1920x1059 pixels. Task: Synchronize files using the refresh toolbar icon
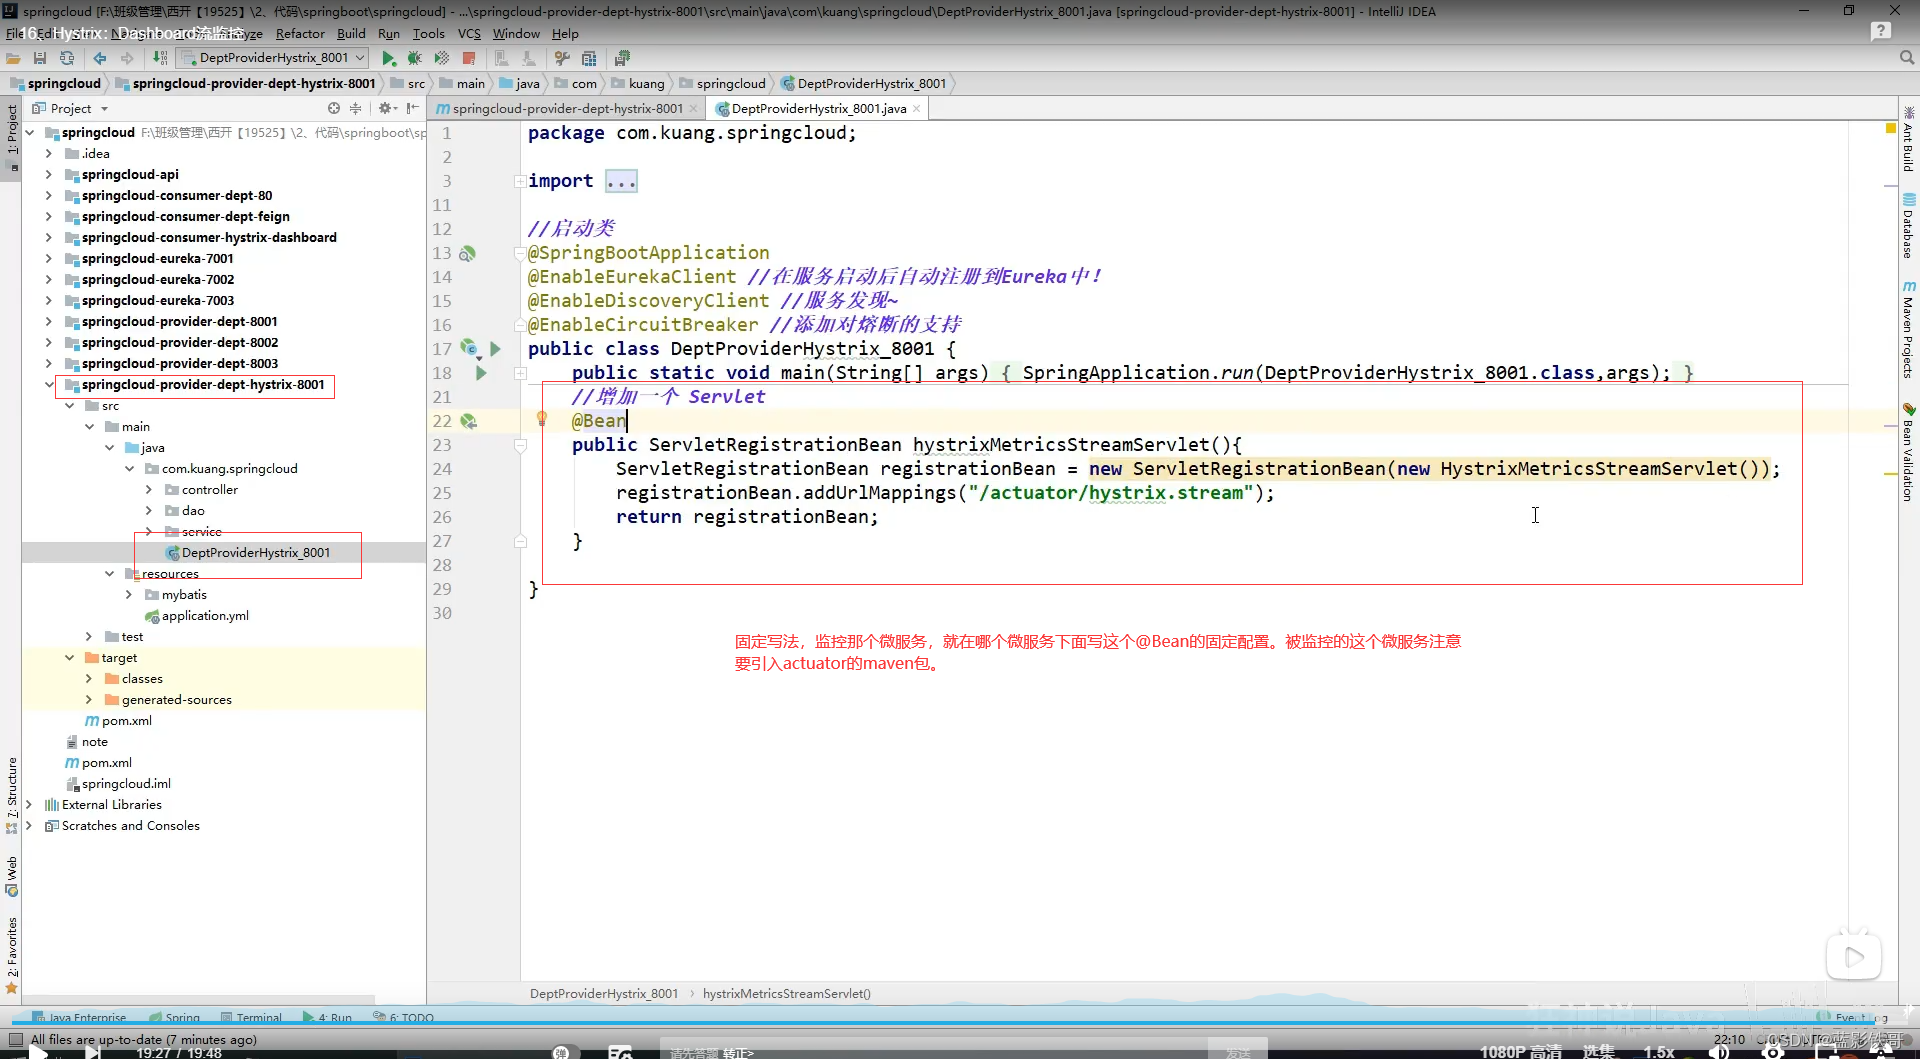pos(67,58)
